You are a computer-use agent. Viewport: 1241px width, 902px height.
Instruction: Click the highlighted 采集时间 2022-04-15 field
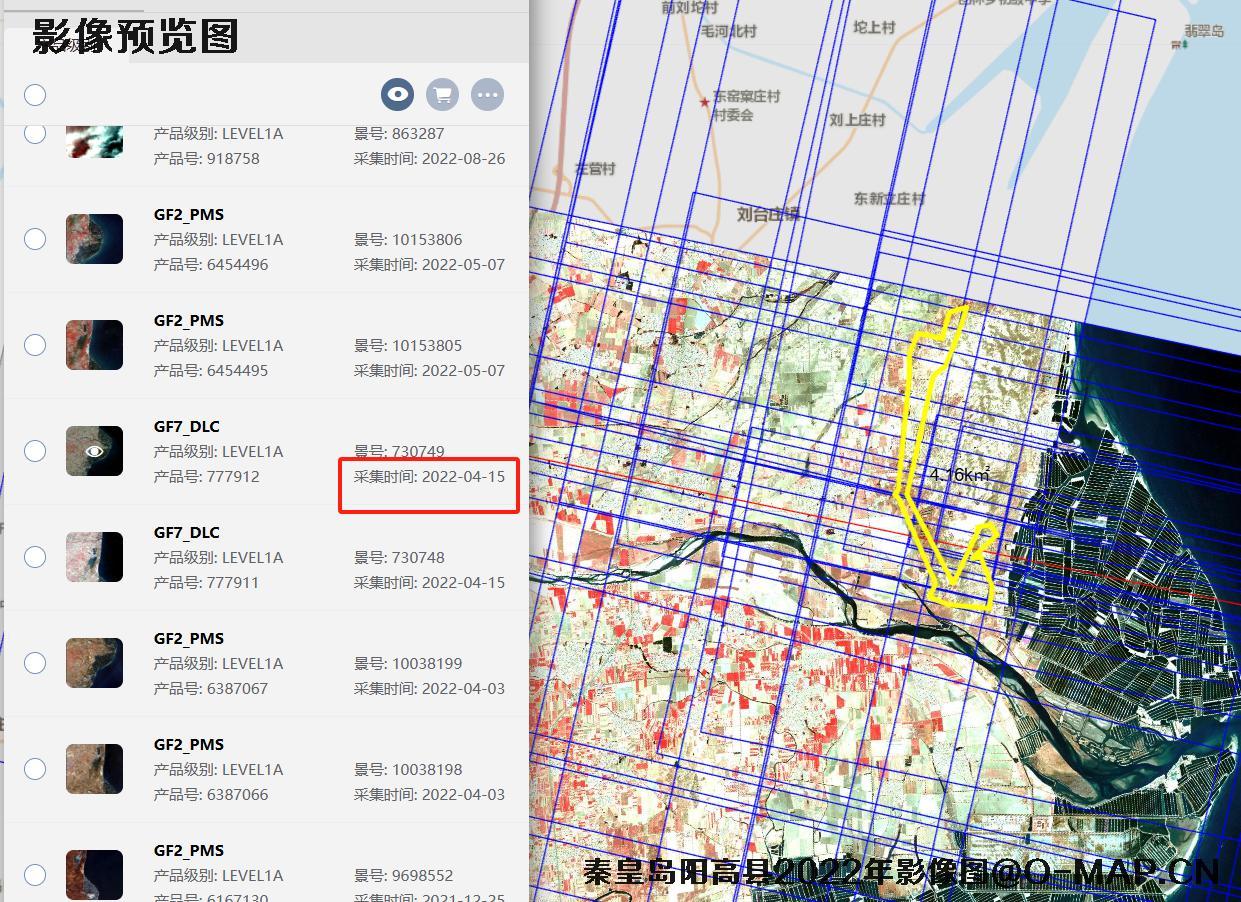coord(429,477)
